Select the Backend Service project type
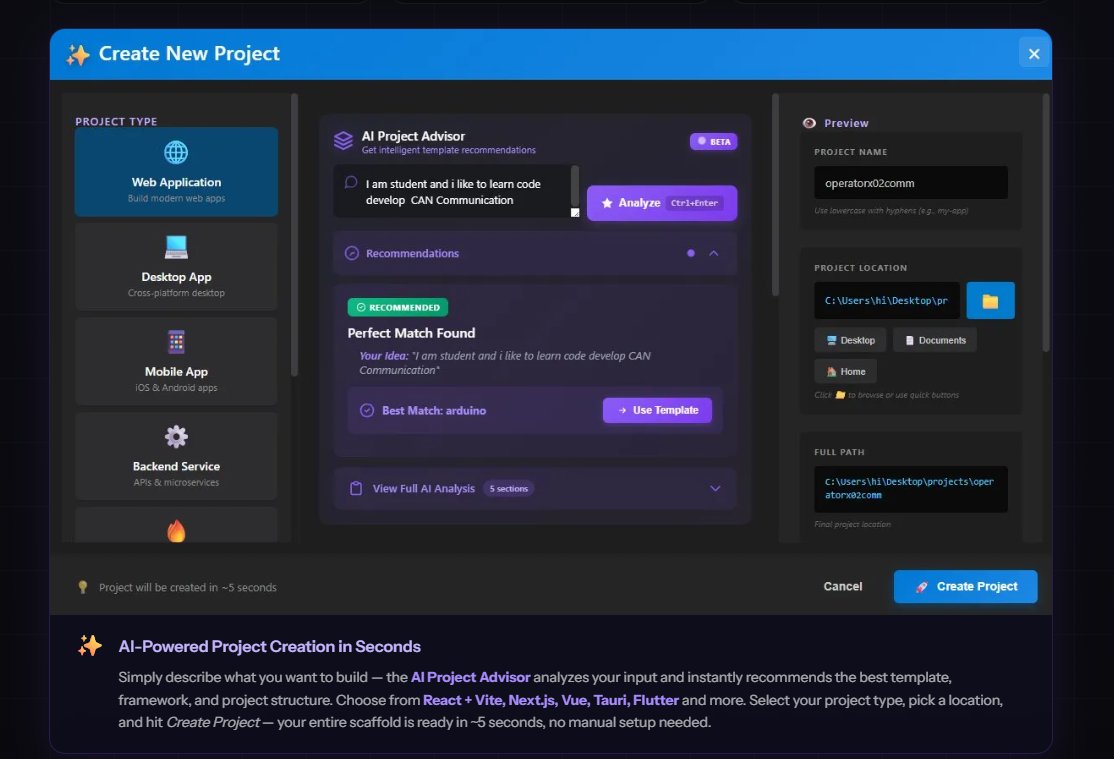 tap(176, 456)
